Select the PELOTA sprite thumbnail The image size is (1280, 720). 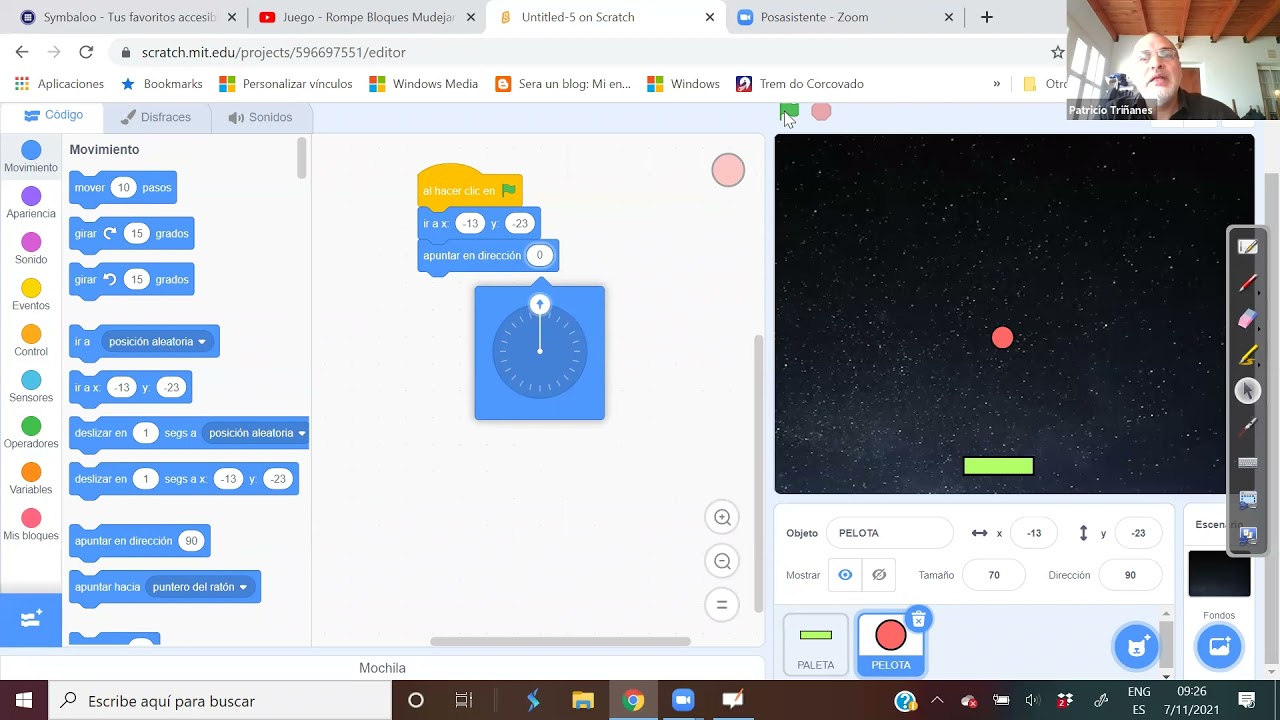(x=890, y=645)
